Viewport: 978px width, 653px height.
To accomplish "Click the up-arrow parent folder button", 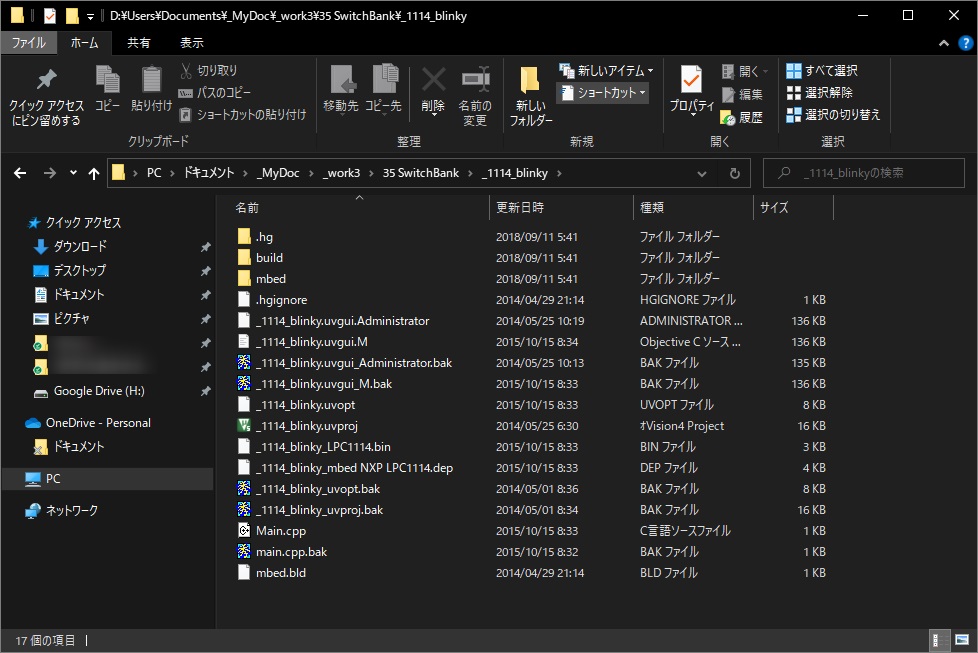I will click(94, 173).
